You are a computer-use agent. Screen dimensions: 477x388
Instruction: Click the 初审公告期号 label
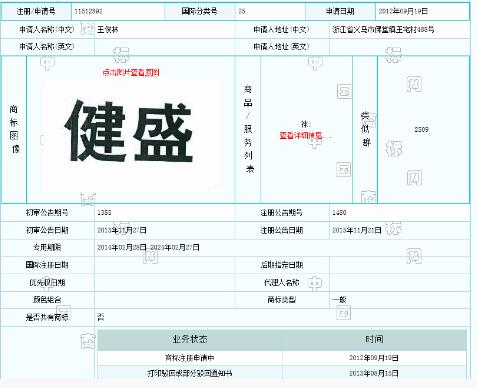47,212
